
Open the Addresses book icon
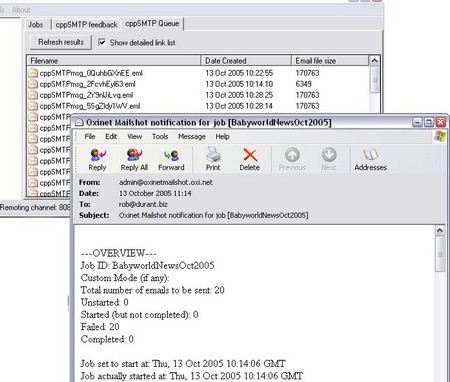371,155
